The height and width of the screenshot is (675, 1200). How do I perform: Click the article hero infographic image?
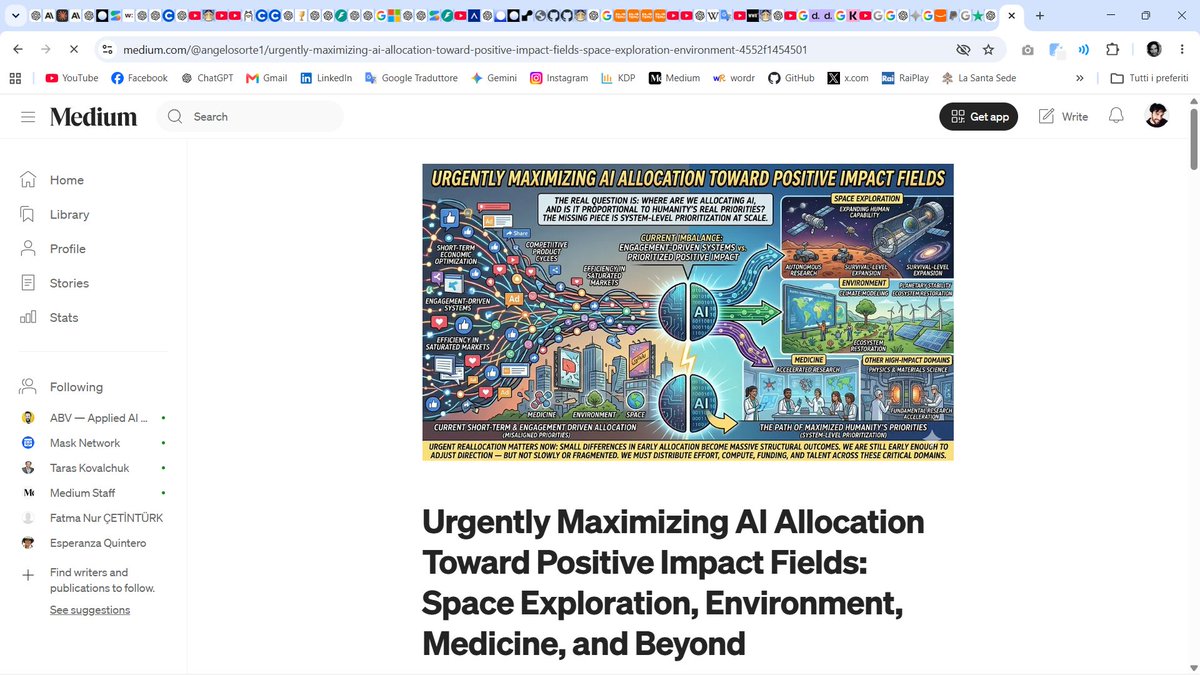pos(688,312)
